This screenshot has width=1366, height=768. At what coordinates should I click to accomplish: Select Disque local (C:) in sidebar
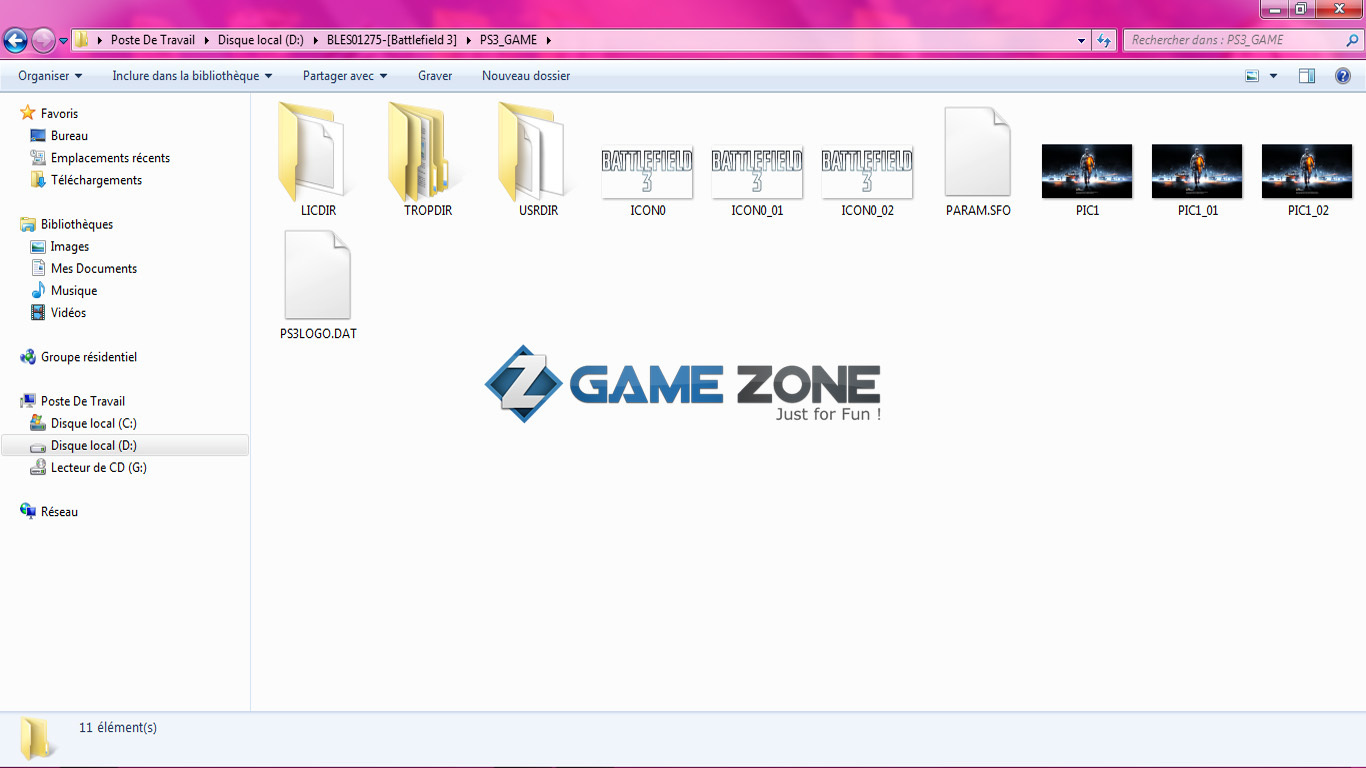[x=93, y=423]
